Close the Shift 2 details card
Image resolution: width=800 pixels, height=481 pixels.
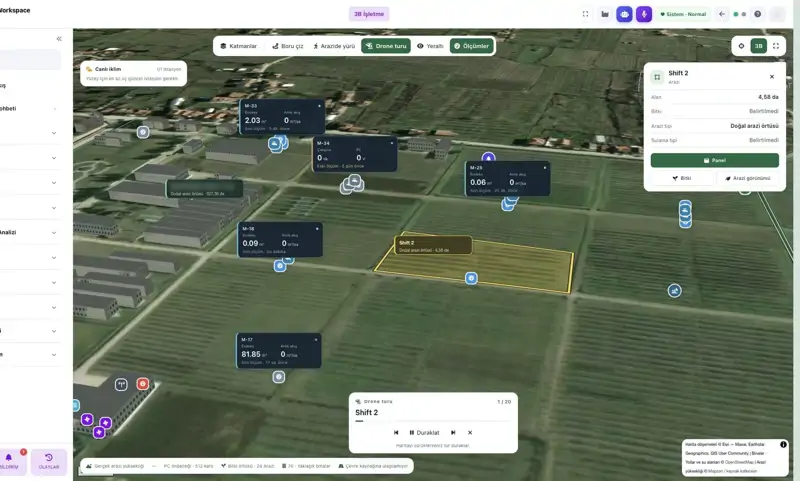(x=771, y=77)
